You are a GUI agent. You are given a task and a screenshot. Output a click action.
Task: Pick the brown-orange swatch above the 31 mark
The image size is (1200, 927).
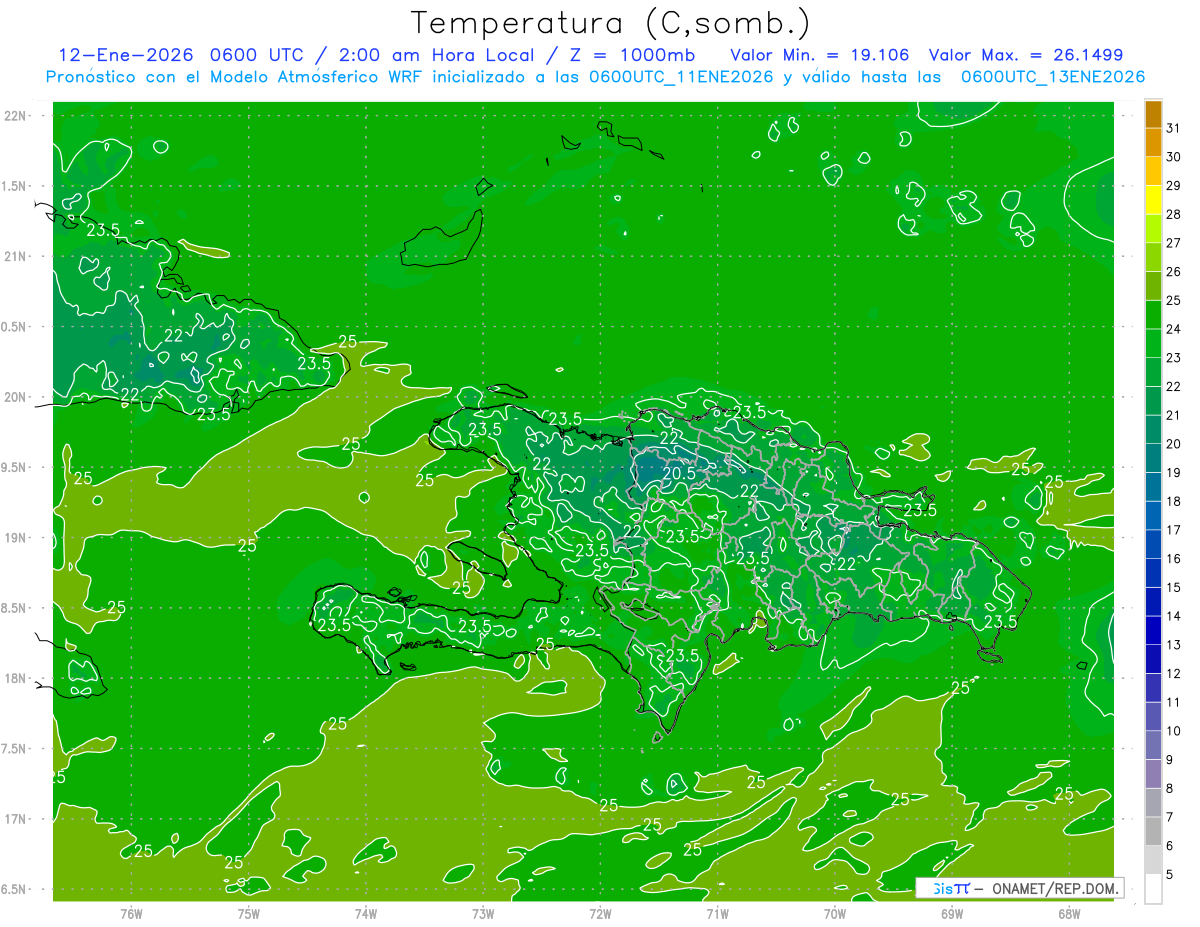tap(1153, 114)
